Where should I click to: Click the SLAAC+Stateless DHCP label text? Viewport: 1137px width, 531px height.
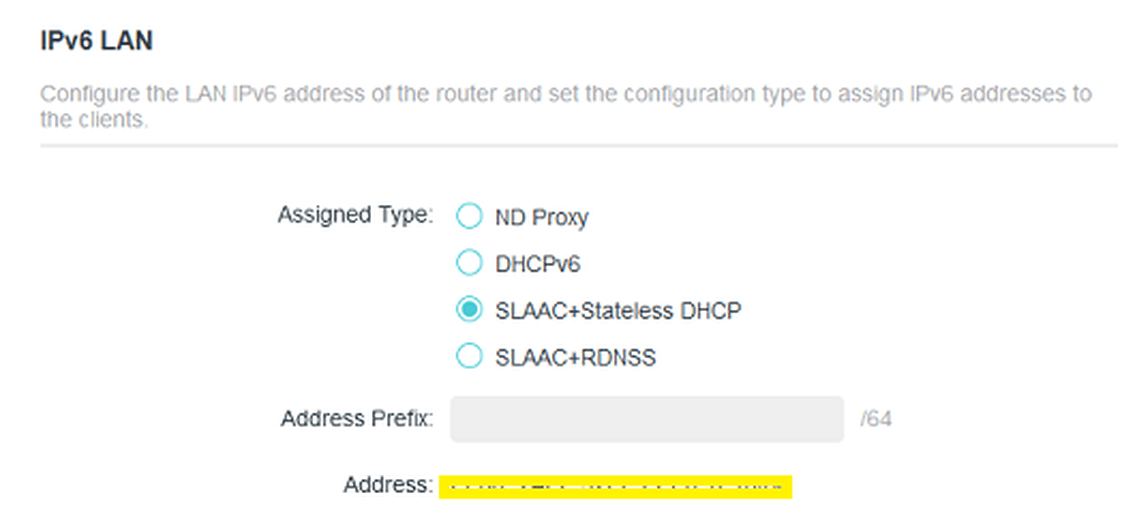click(619, 310)
